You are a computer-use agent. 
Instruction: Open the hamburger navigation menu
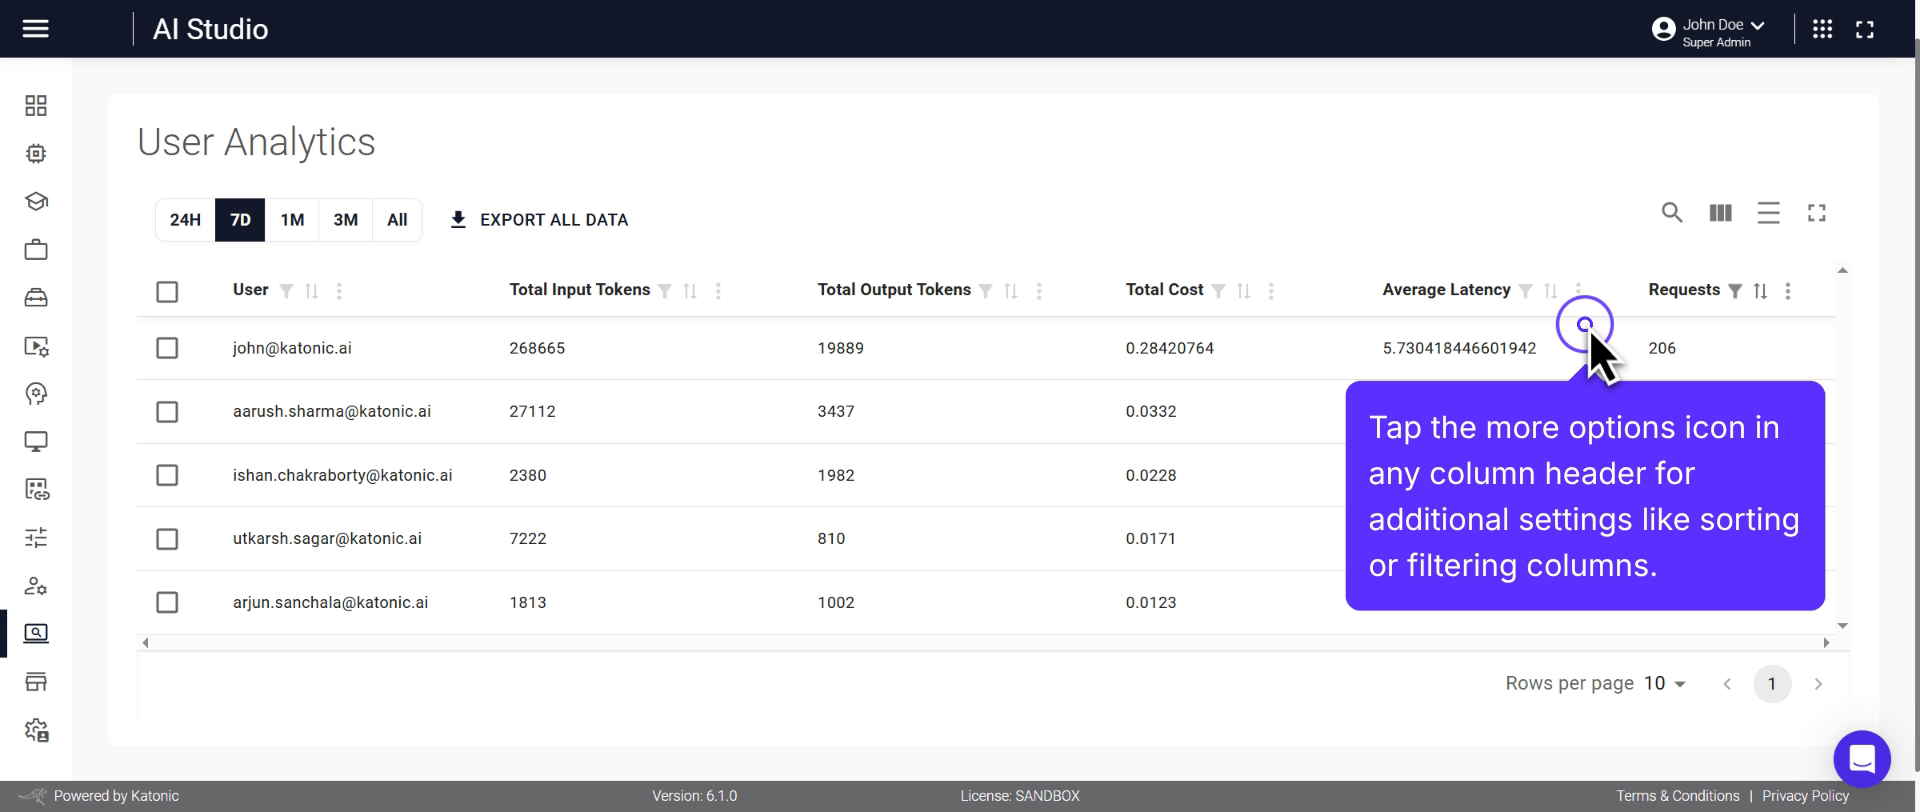pyautogui.click(x=36, y=29)
